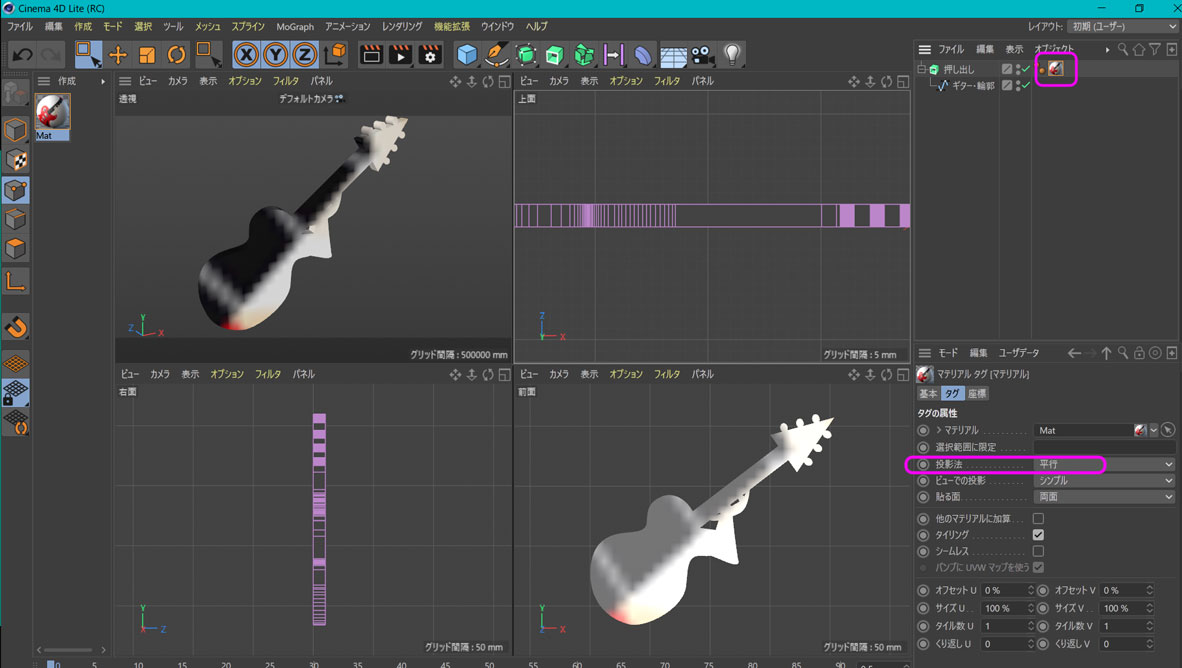Enable the 他のマテリアルに加算 checkbox
Viewport: 1182px width, 668px height.
point(1038,519)
